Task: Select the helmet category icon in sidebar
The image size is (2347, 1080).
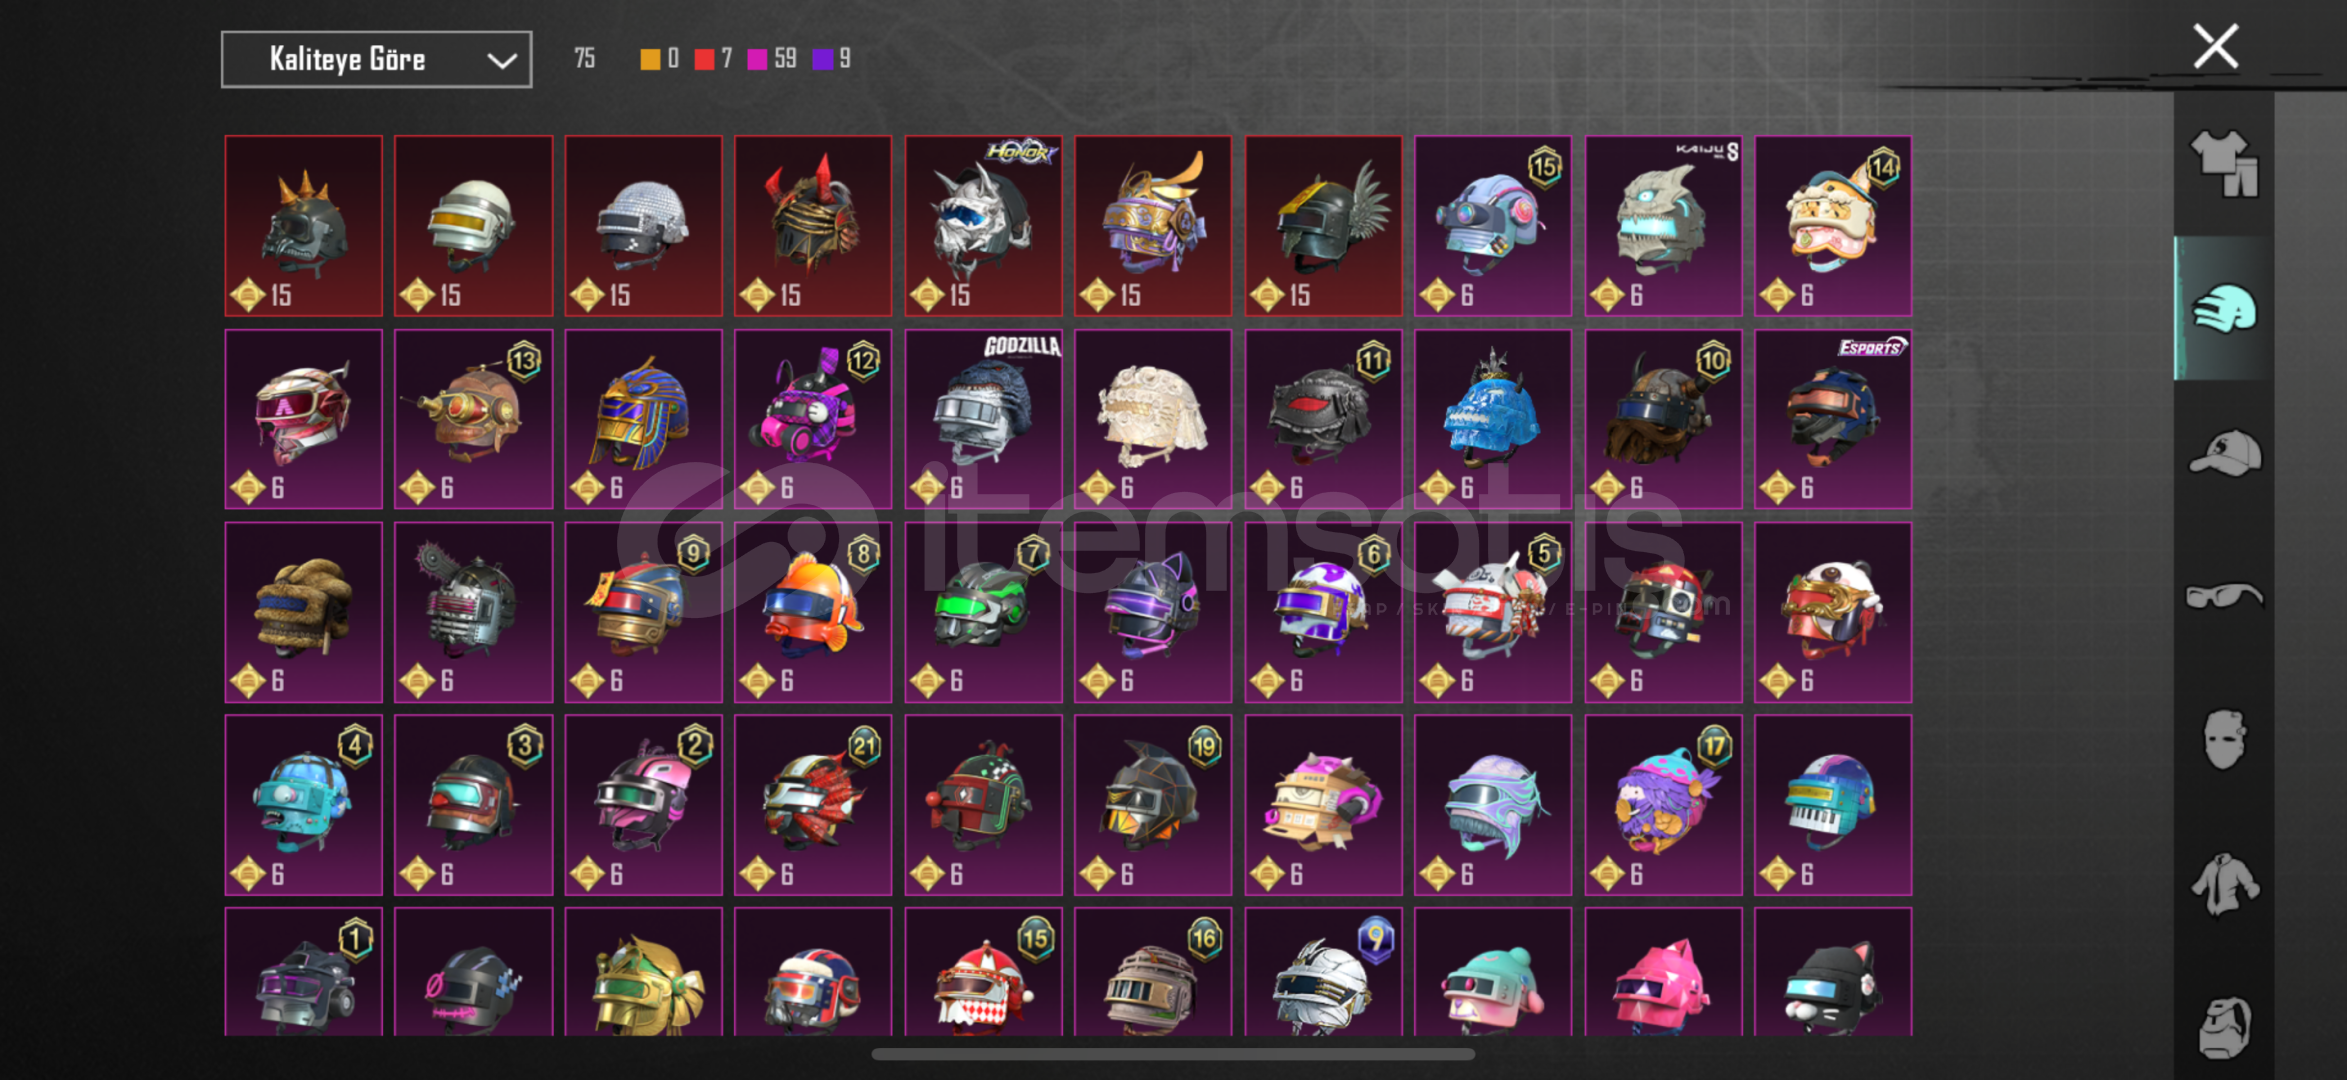Action: [x=2224, y=308]
